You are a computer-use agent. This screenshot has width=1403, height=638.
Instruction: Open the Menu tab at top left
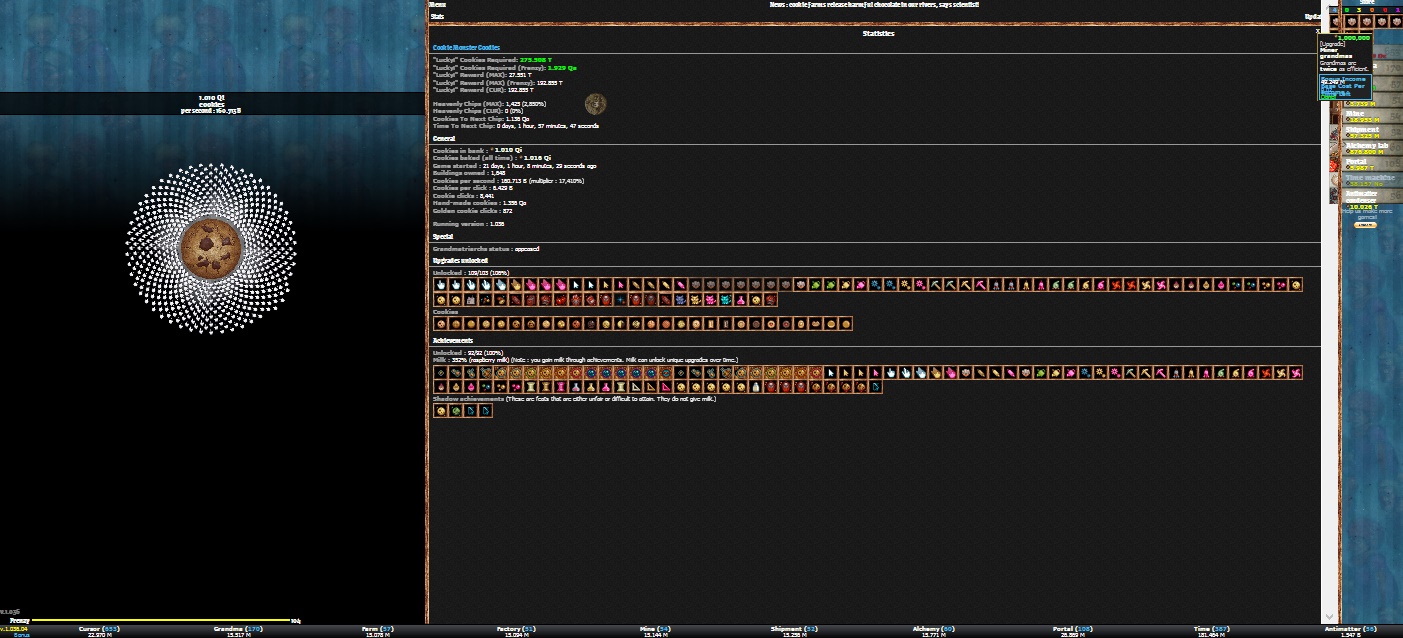coord(437,5)
